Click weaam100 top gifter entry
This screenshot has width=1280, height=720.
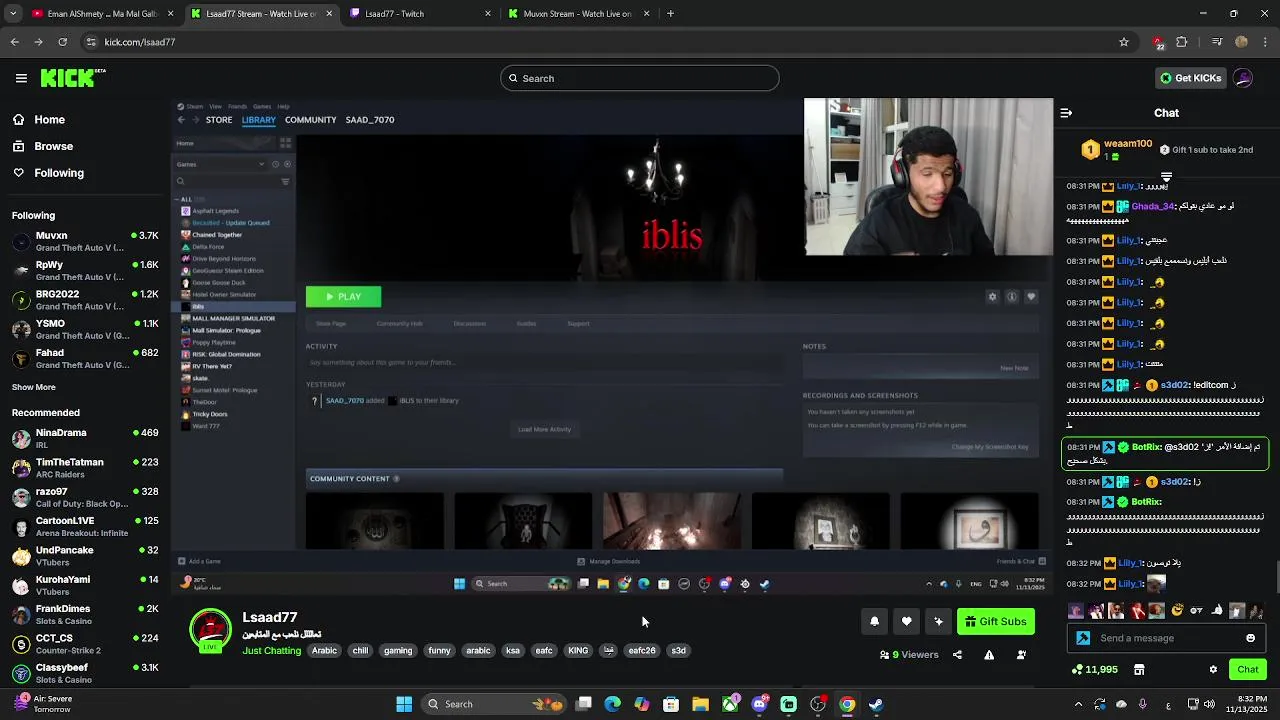pyautogui.click(x=1118, y=150)
